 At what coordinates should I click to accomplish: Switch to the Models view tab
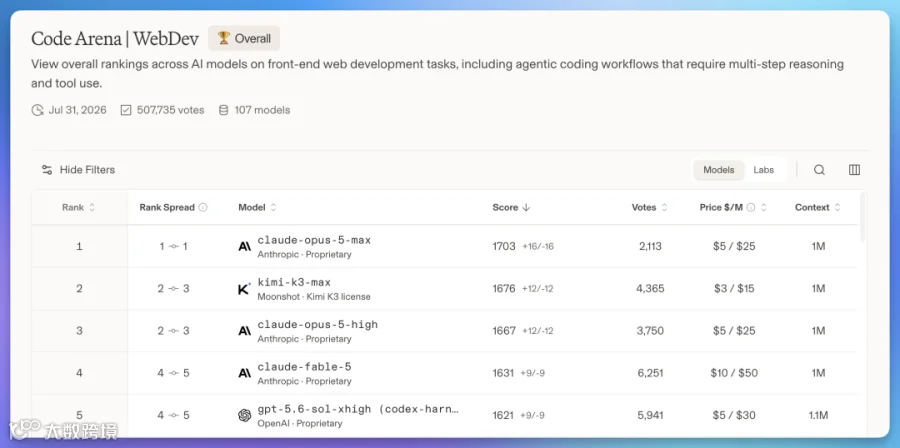719,170
